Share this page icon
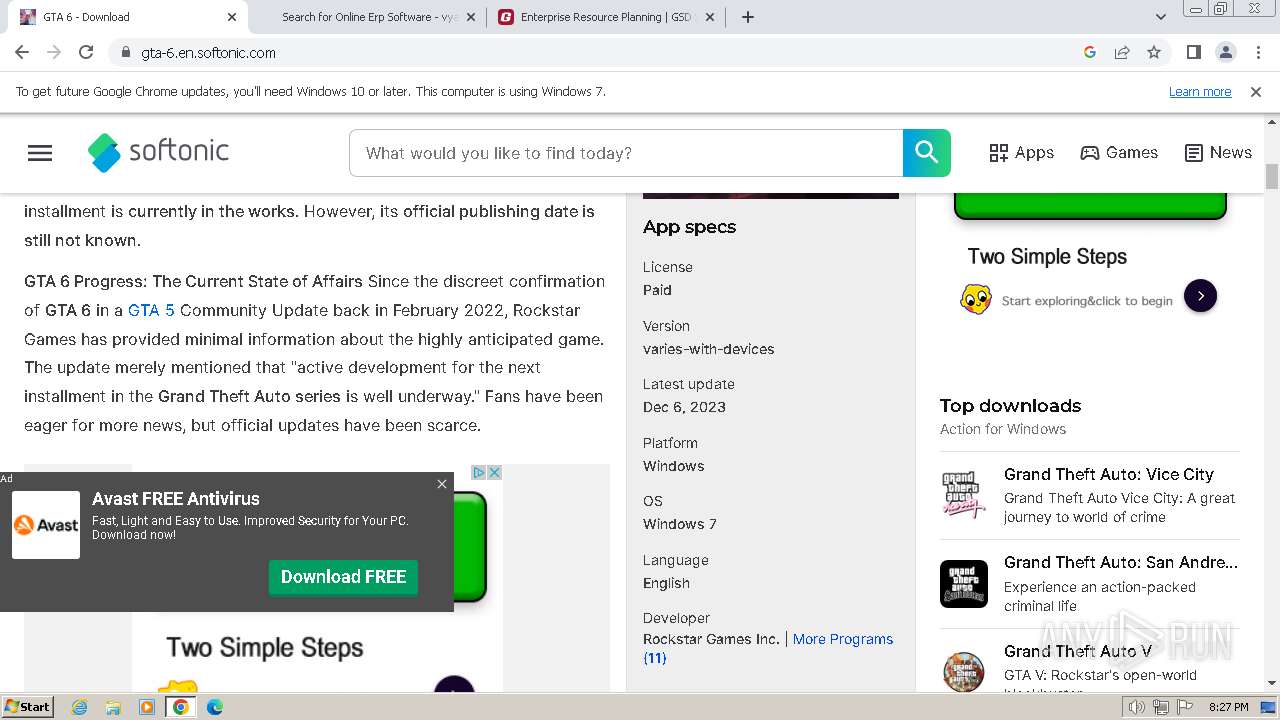1280x720 pixels. tap(1122, 52)
